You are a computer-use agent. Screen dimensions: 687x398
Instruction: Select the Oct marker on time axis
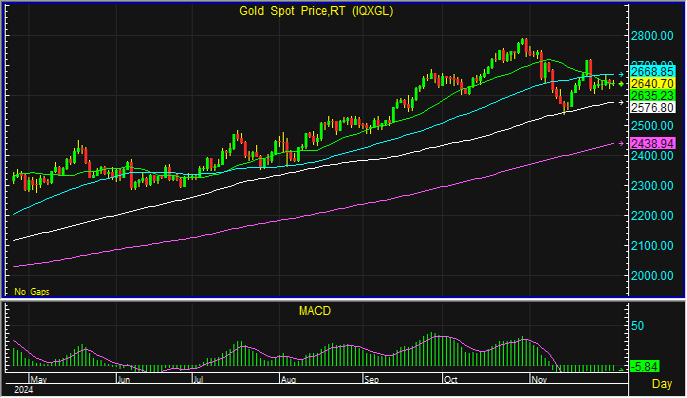point(450,380)
